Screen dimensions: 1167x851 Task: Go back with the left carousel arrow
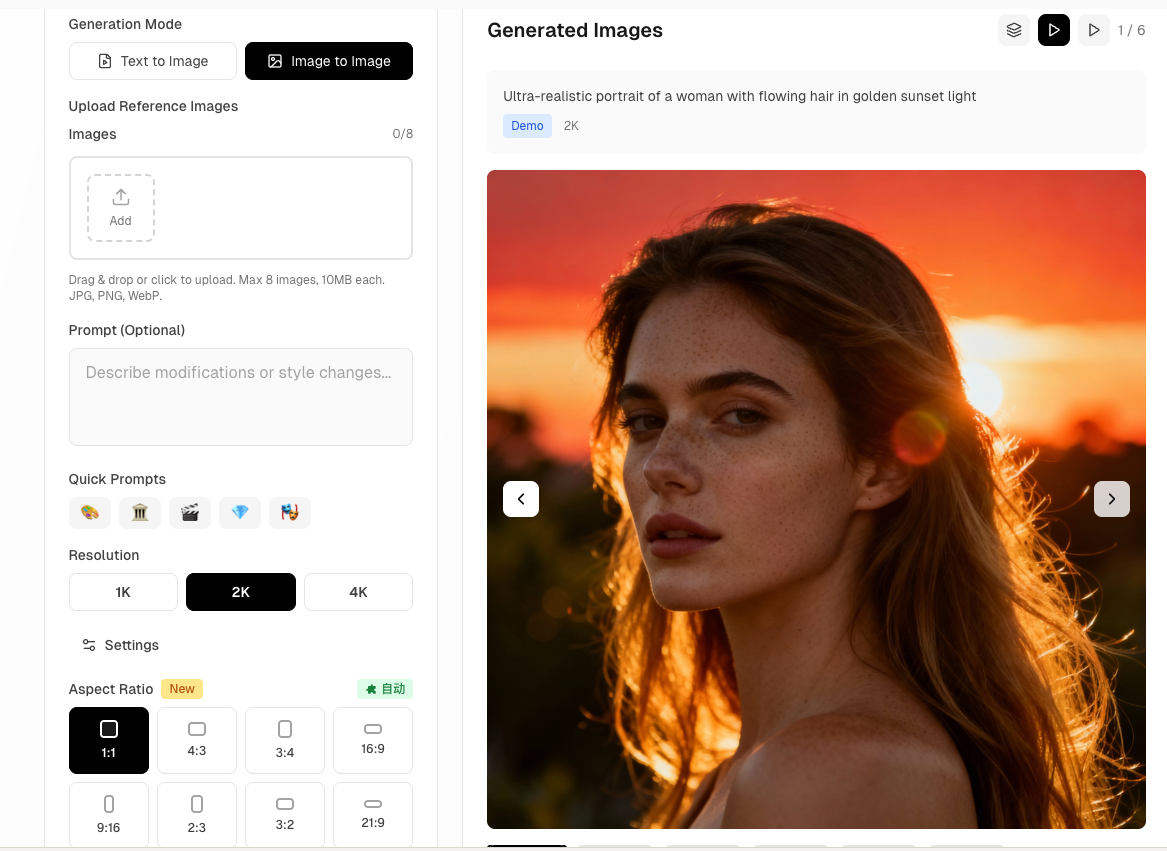[520, 498]
